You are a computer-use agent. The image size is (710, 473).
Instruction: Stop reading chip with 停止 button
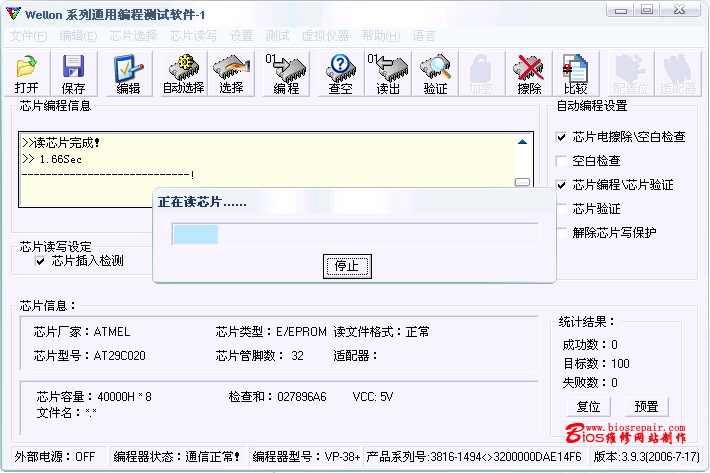347,266
